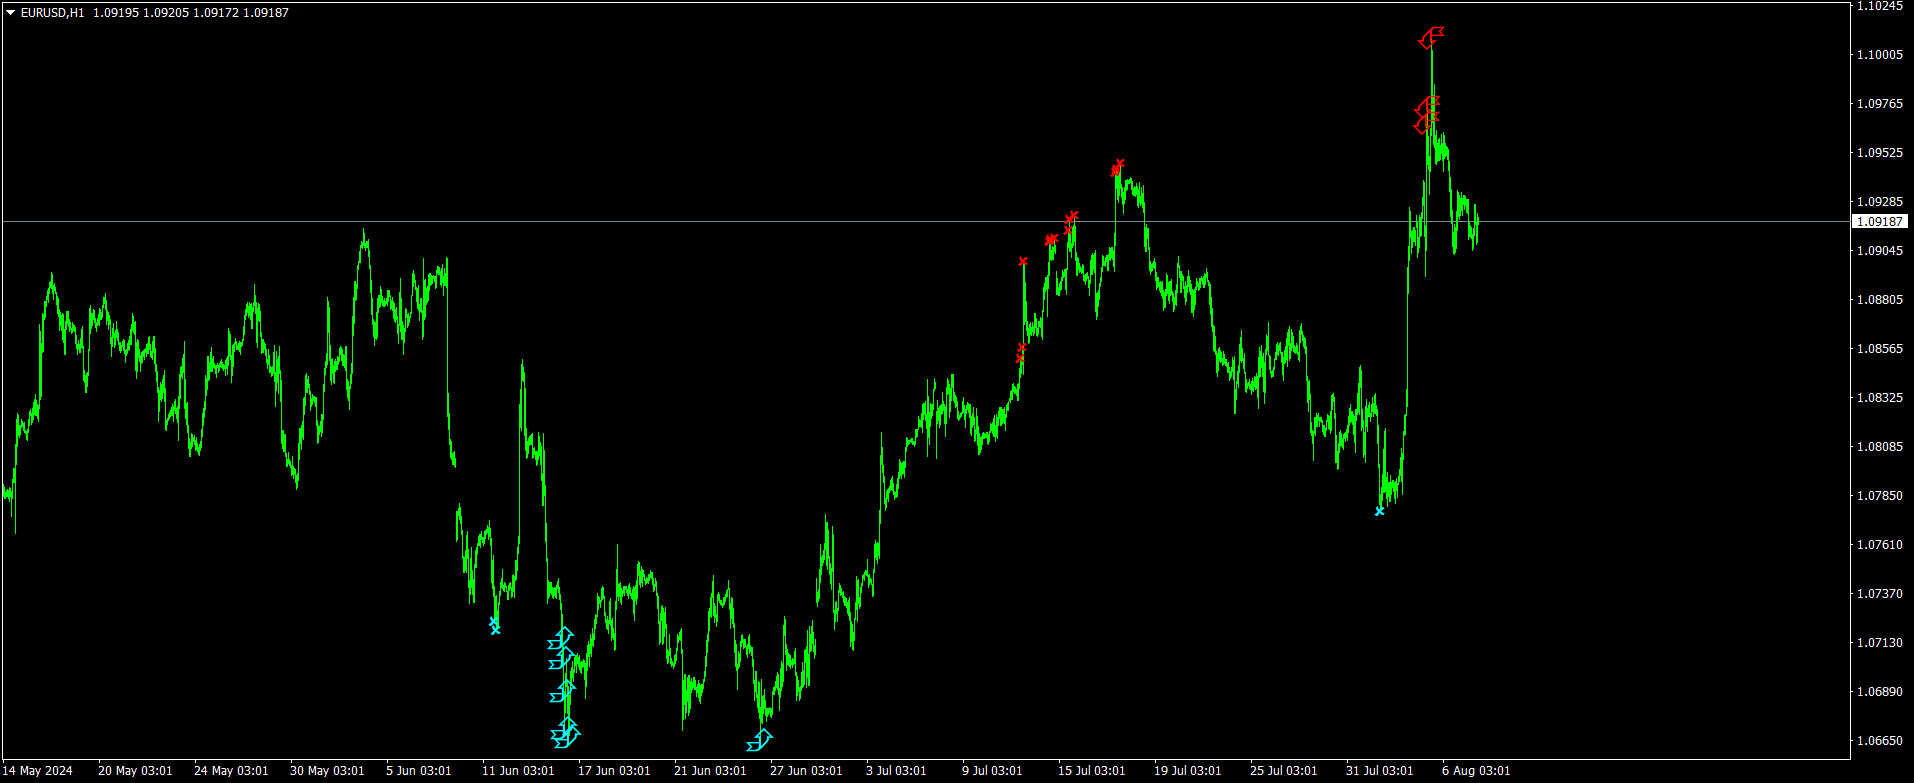Image resolution: width=1914 pixels, height=783 pixels.
Task: Click the 21 Jun 03:01 time label
Action: coord(710,771)
